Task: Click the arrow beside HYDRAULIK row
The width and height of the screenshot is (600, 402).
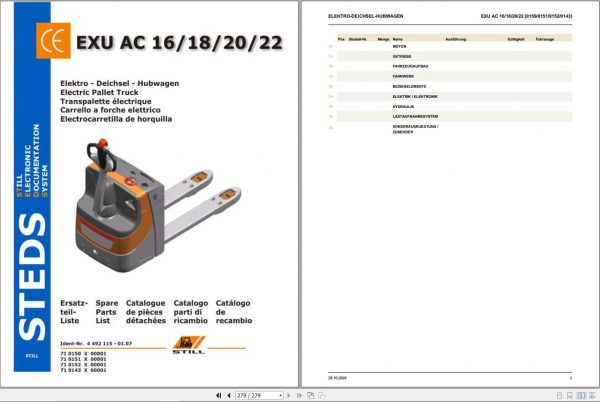Action: [331, 106]
